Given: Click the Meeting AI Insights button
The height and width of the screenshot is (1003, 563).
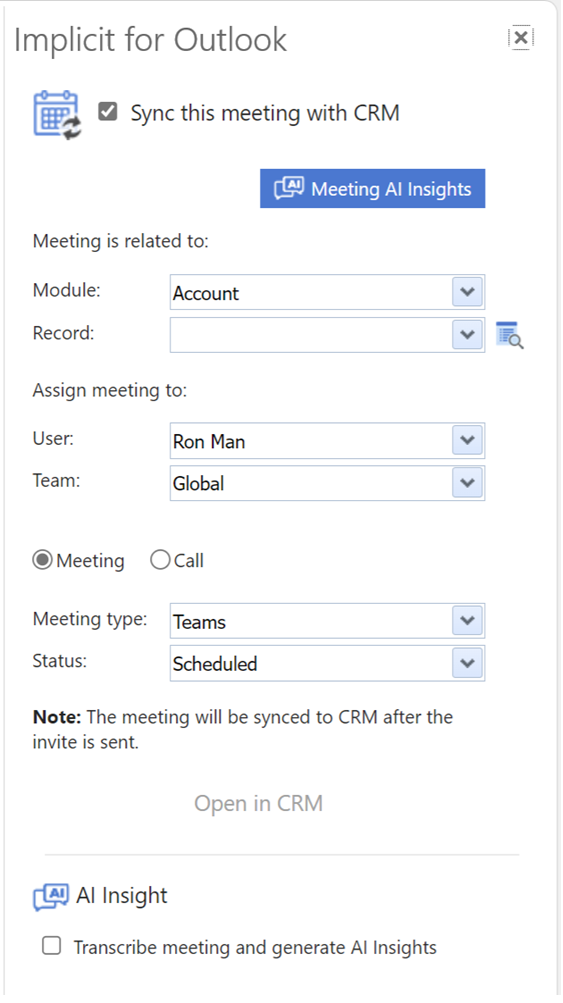Looking at the screenshot, I should pos(372,189).
